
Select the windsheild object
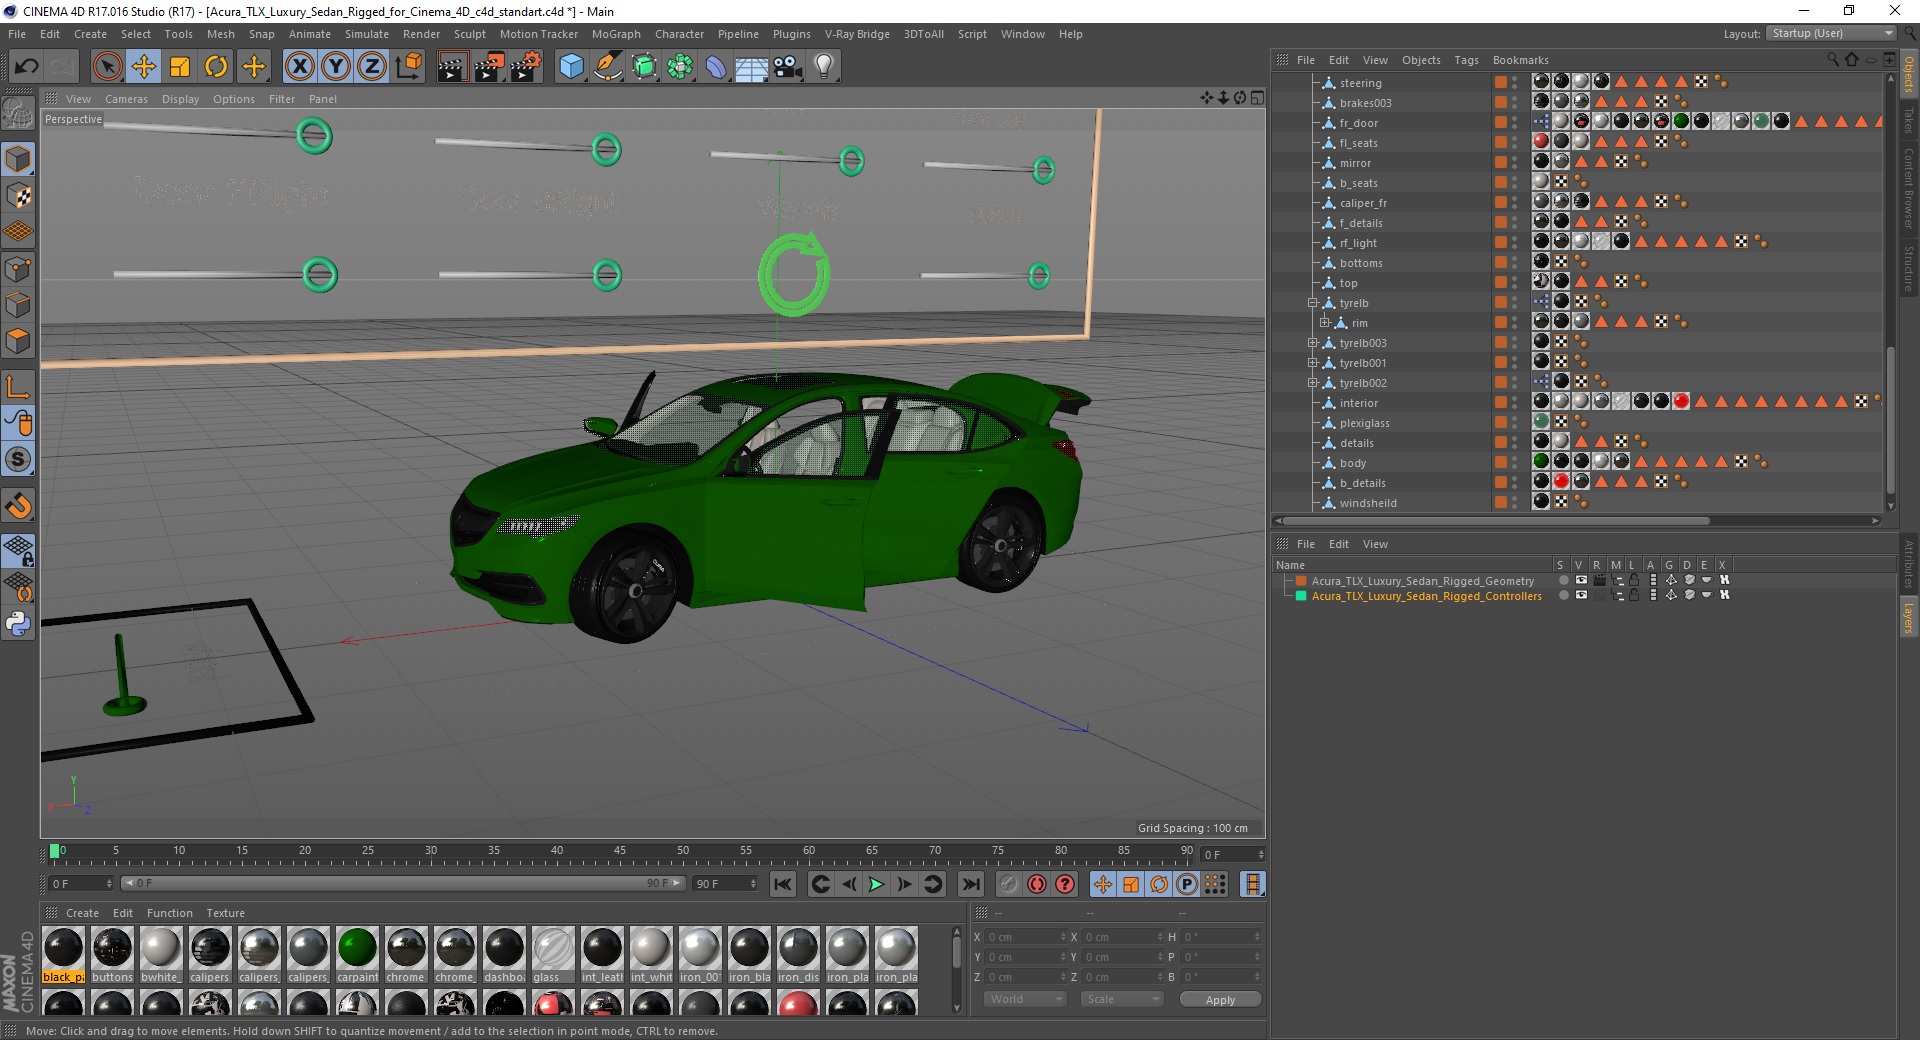tap(1368, 503)
